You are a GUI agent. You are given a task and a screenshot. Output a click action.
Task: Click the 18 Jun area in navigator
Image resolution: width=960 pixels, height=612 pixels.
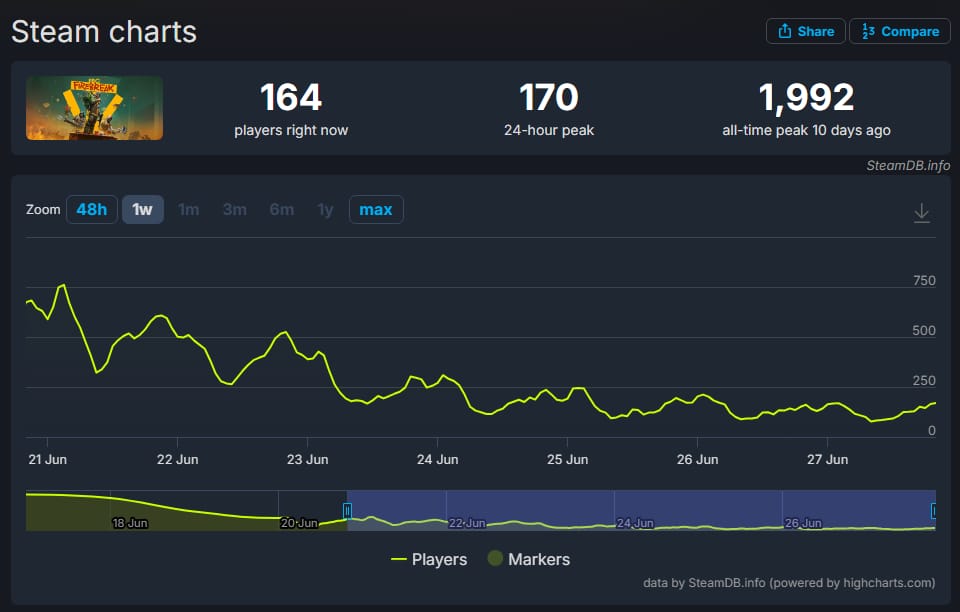[x=130, y=523]
